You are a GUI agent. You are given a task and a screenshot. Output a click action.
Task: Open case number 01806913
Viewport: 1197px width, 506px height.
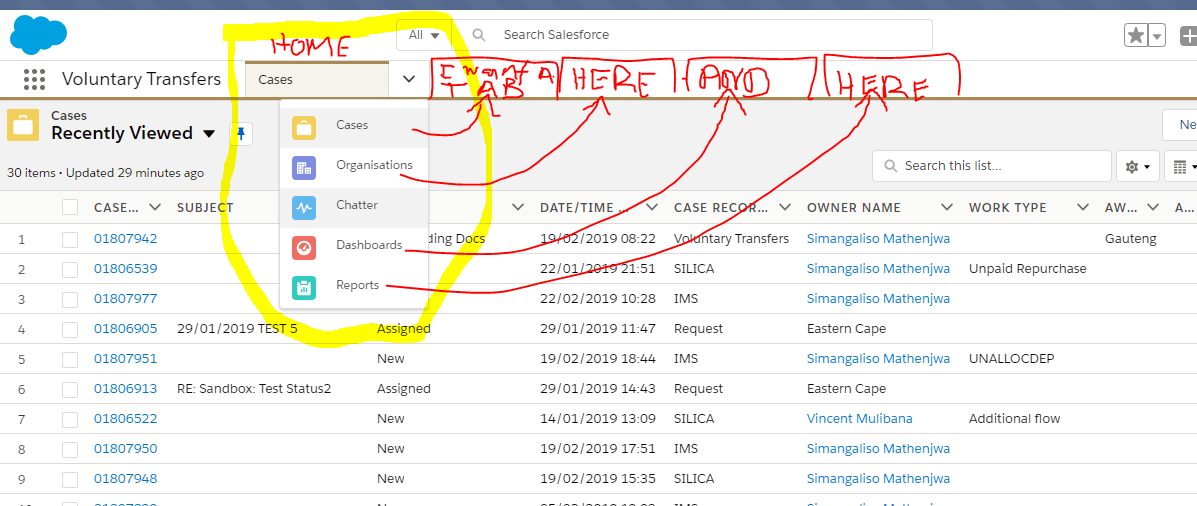pos(125,388)
